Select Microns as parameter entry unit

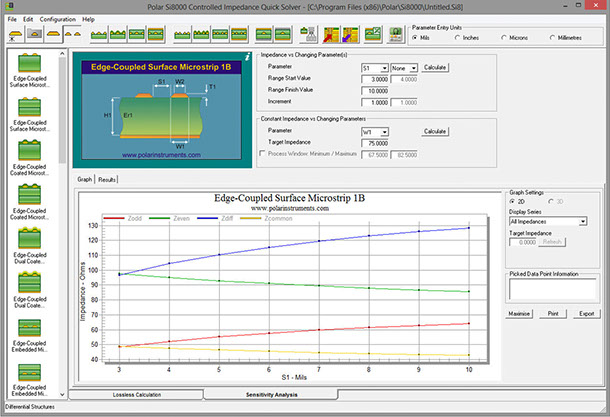click(x=506, y=38)
